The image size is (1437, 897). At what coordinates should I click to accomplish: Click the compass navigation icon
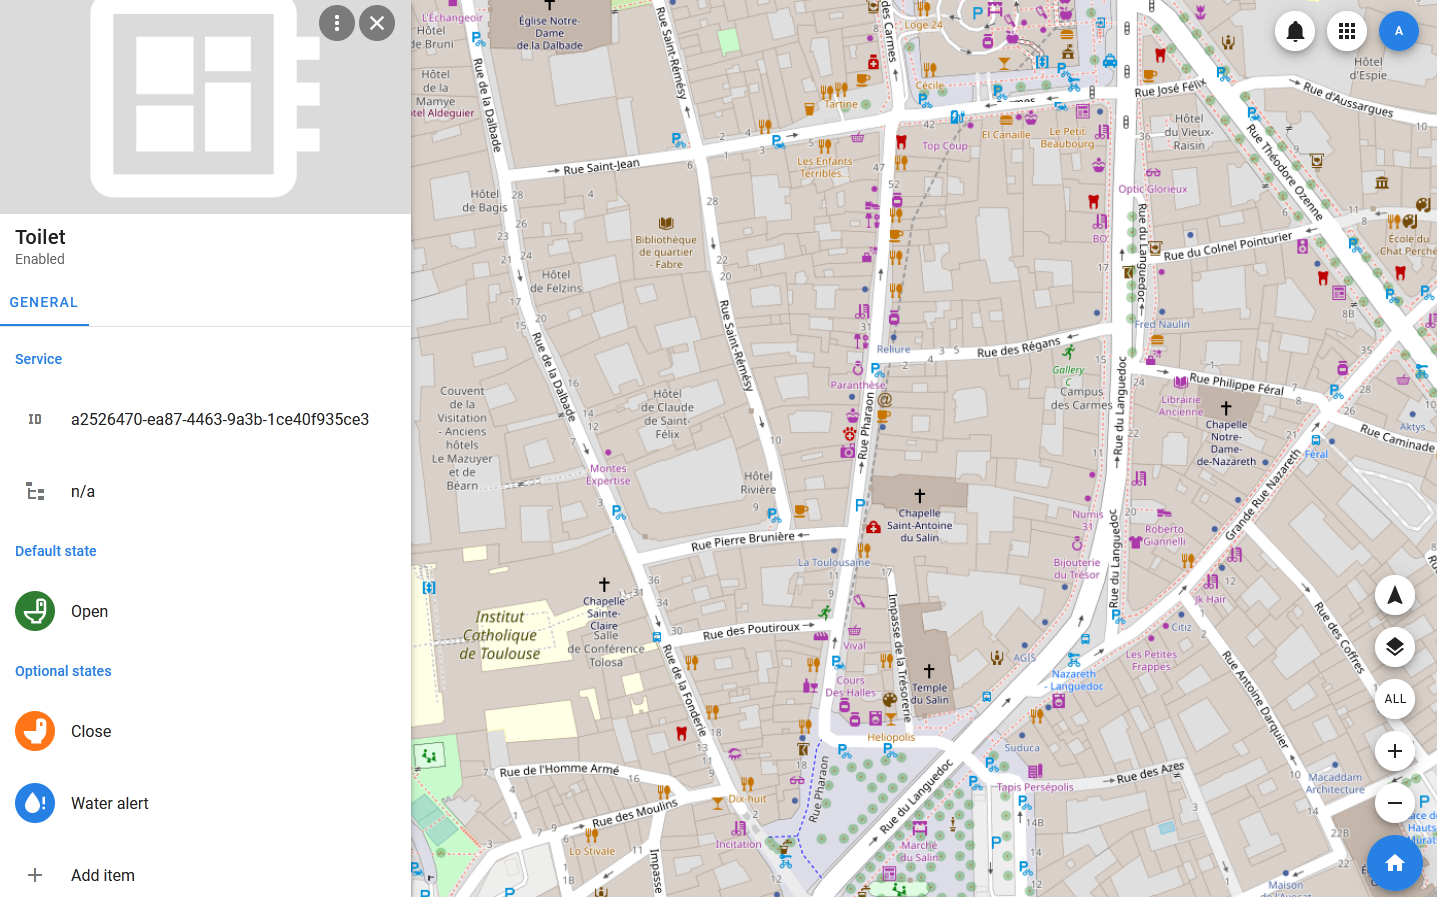[1394, 596]
